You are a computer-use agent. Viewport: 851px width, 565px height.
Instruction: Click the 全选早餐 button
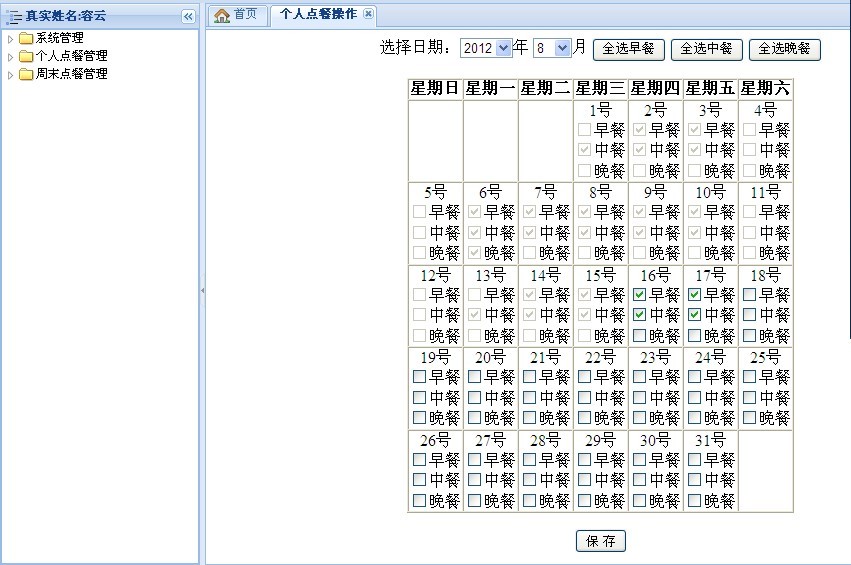point(628,49)
